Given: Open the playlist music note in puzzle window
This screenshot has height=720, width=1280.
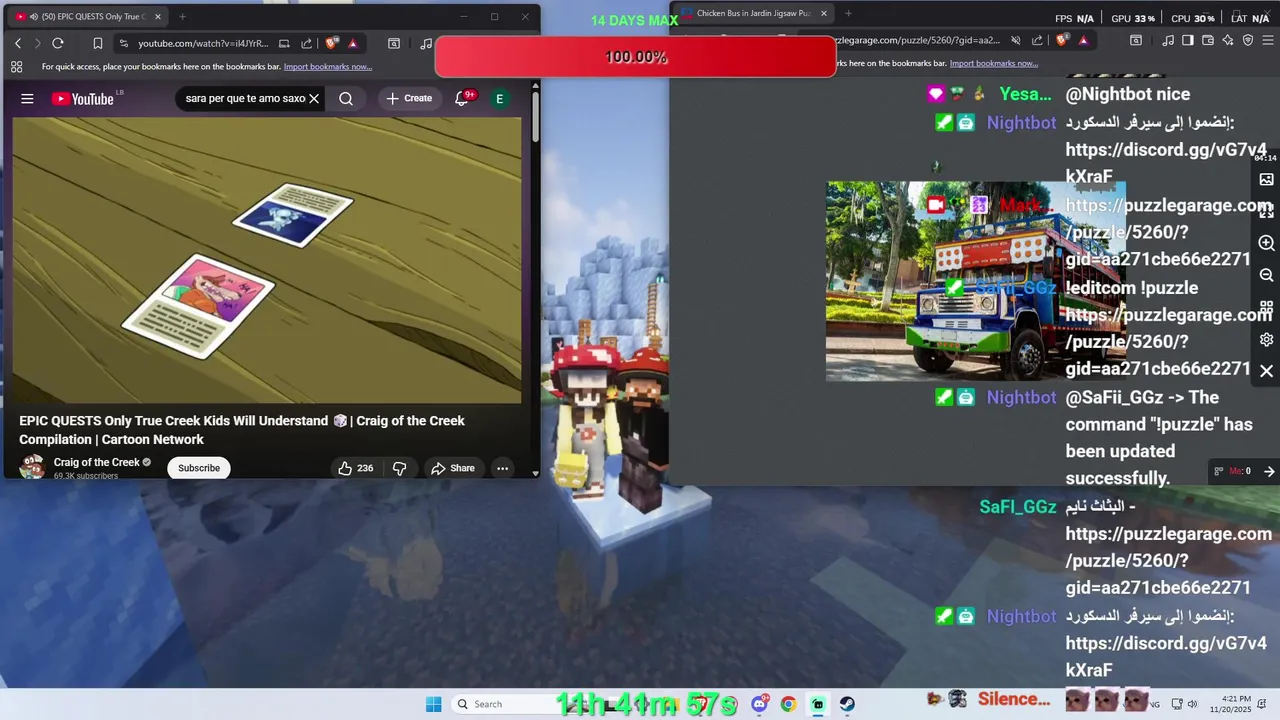Looking at the screenshot, I should point(1168,40).
